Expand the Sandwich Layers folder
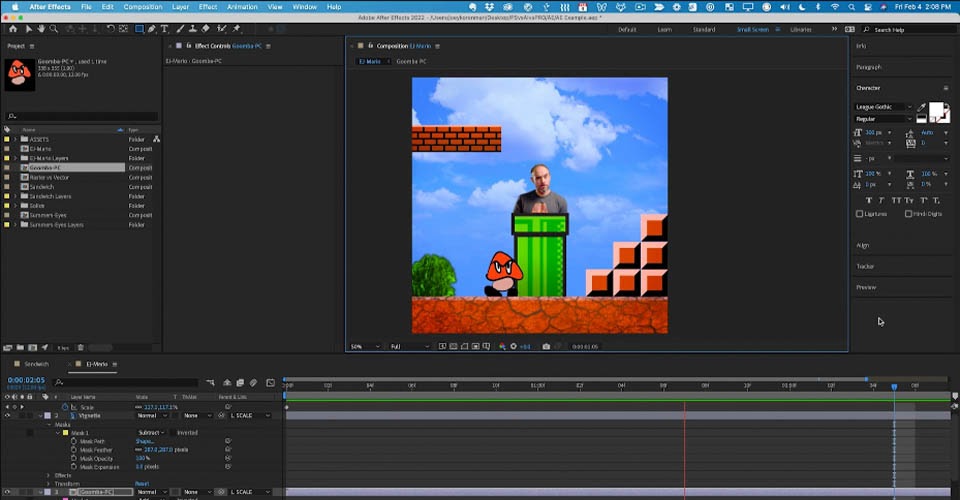Screen dimensions: 960x500 pos(15,196)
